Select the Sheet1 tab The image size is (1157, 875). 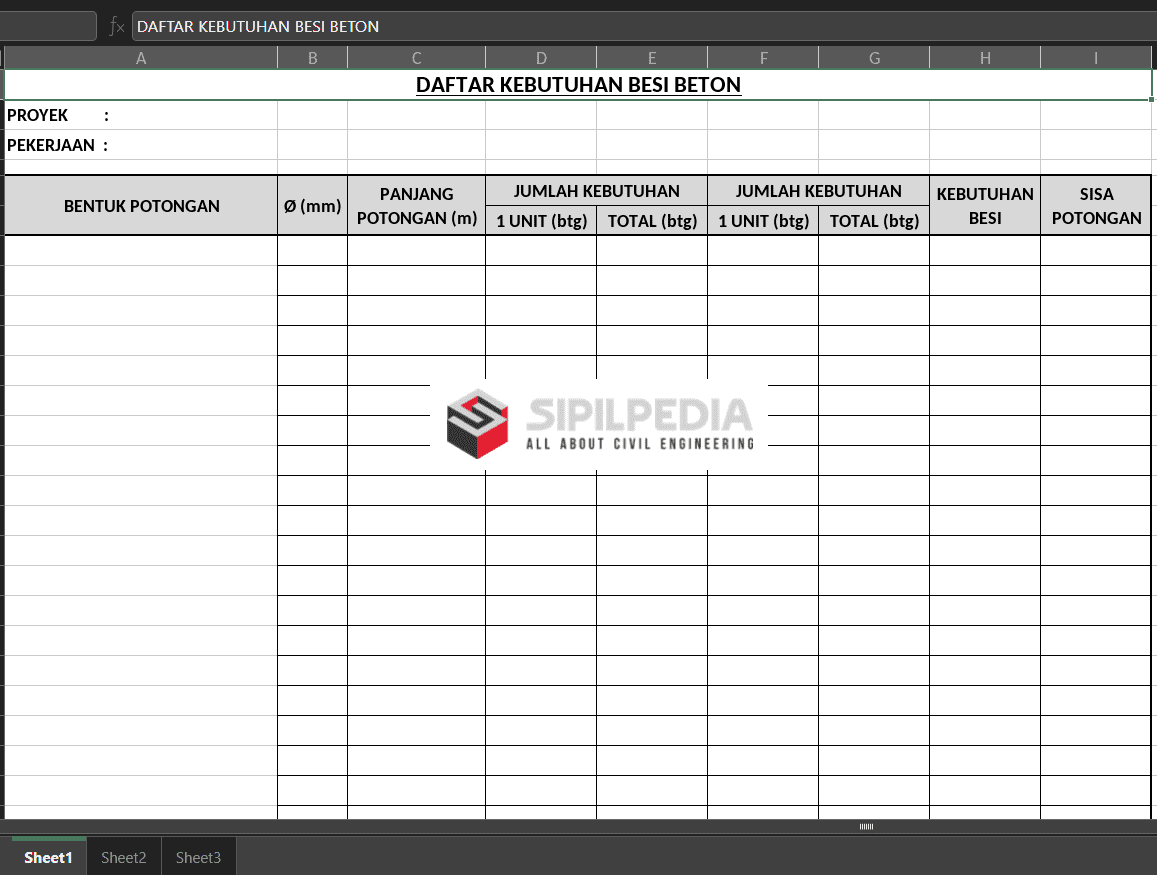[x=48, y=857]
